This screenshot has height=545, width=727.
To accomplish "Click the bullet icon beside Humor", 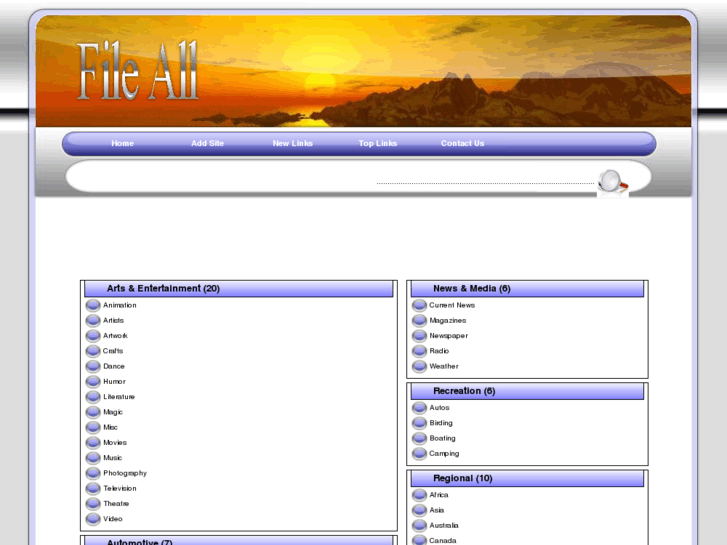I will (93, 382).
